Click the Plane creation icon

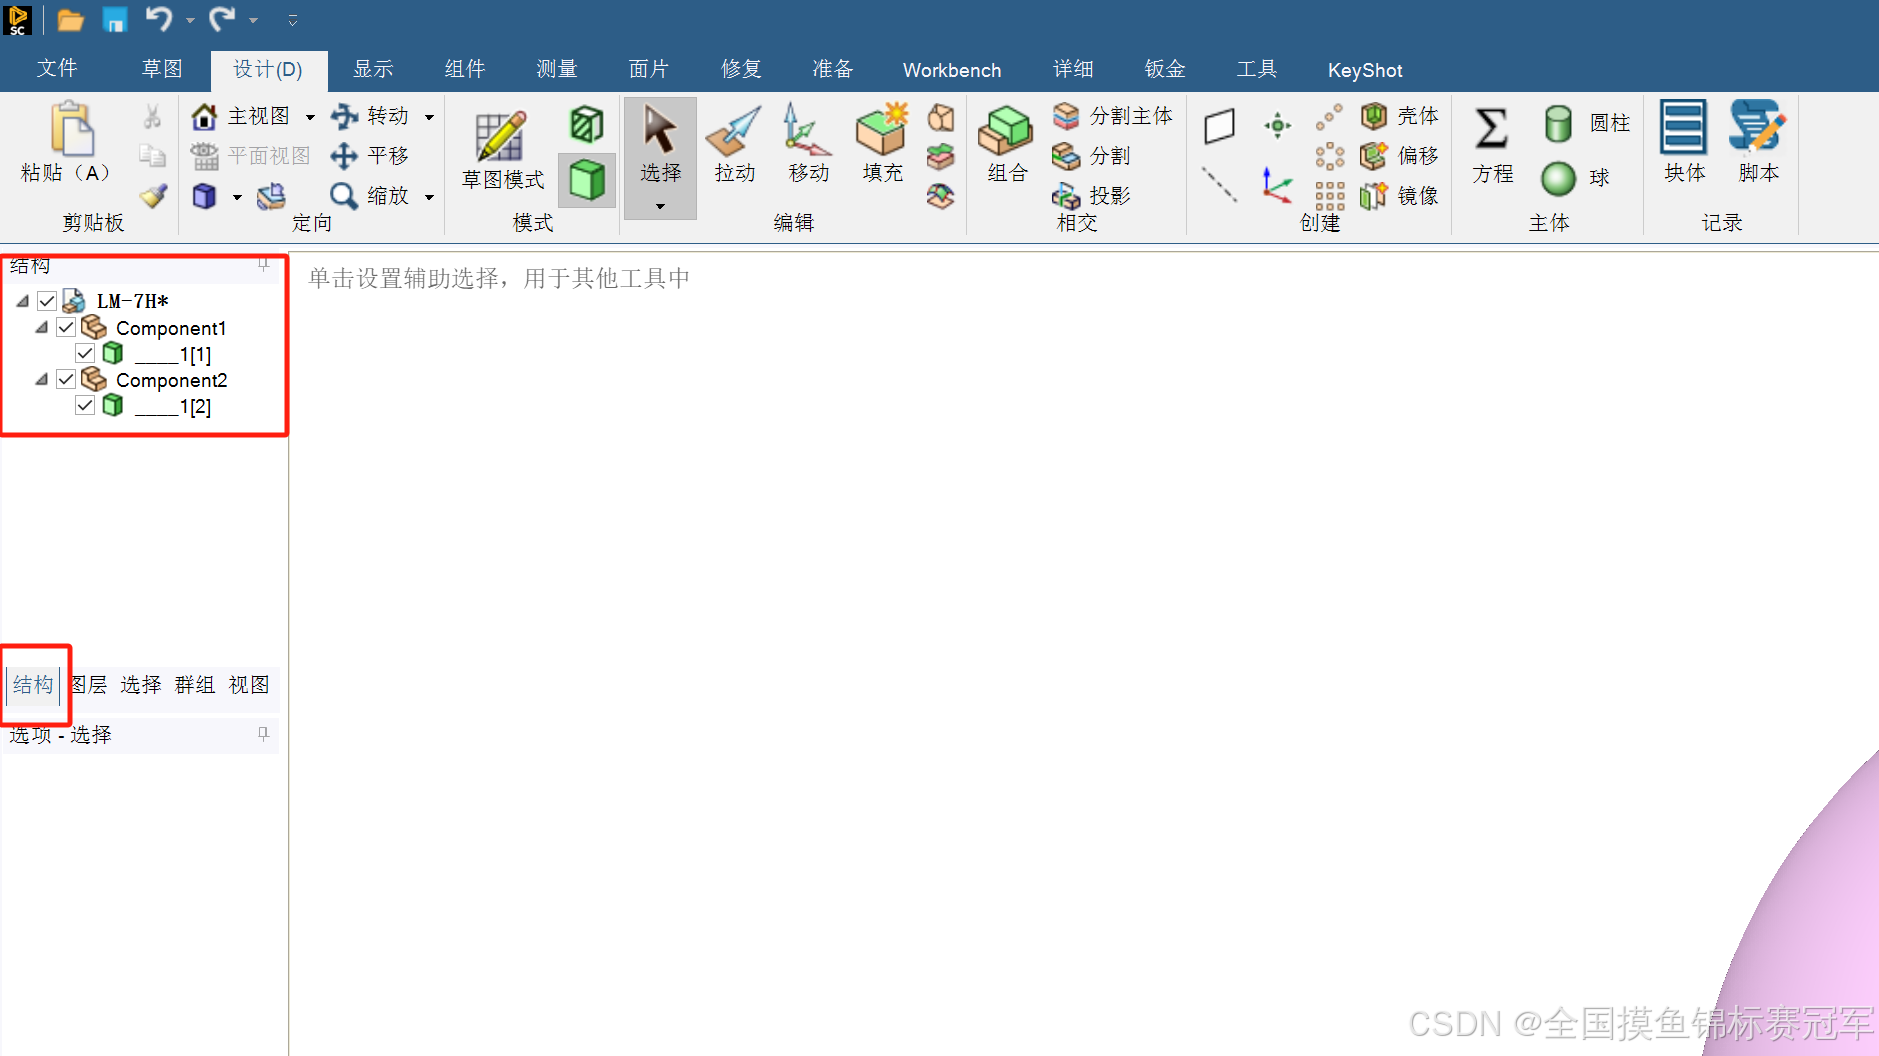pos(1219,126)
